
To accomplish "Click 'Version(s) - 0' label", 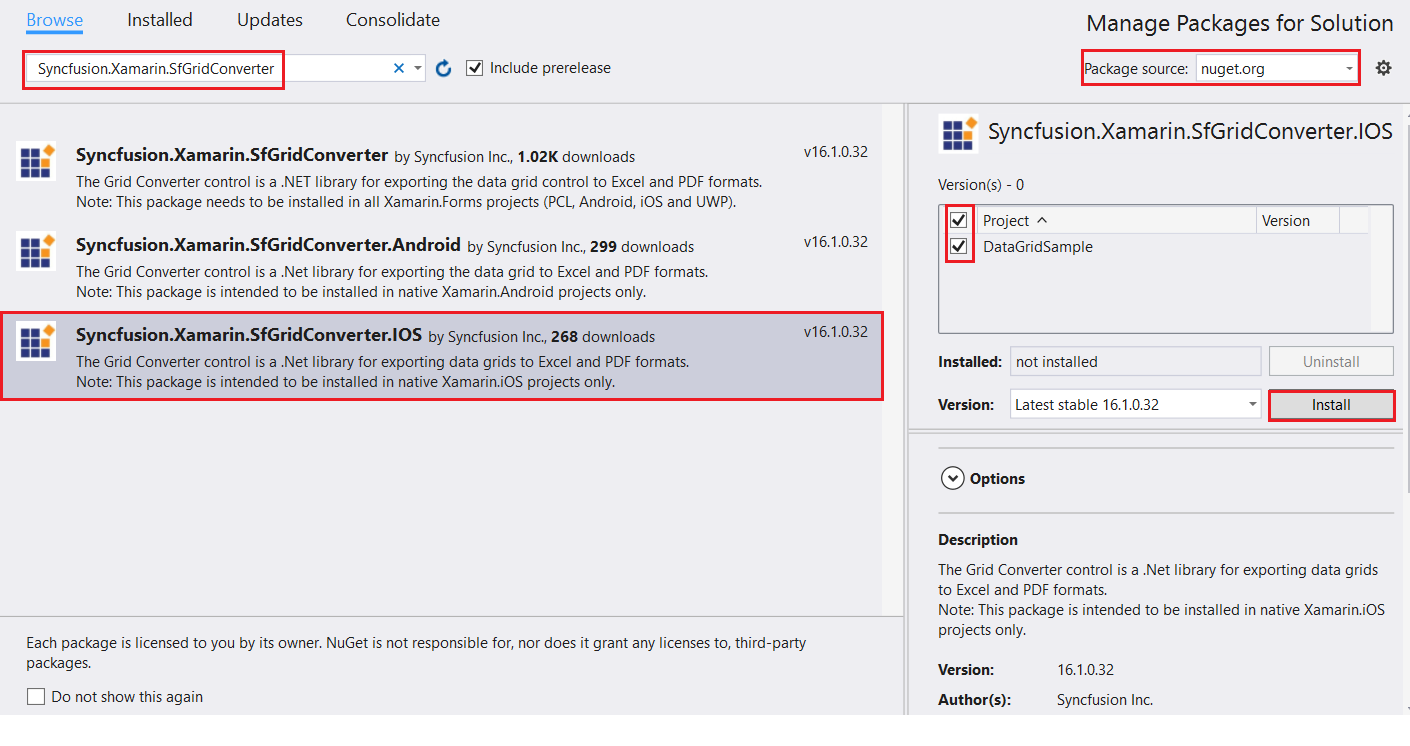I will pos(981,185).
